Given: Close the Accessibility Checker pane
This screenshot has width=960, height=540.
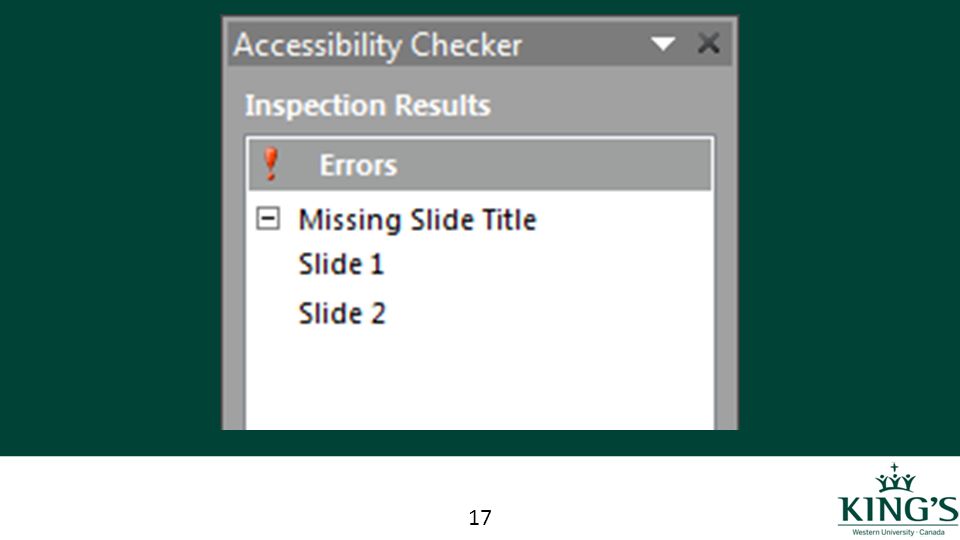Looking at the screenshot, I should 708,43.
